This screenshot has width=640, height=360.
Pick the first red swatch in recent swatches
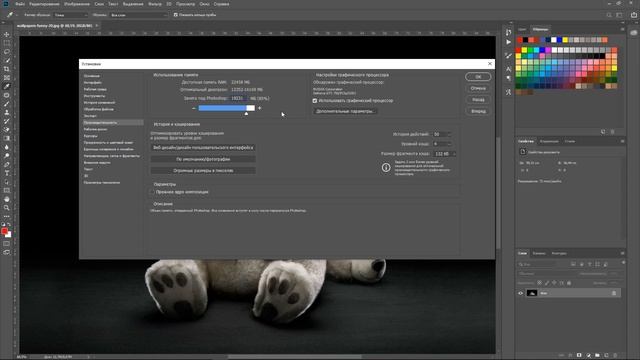tap(520, 40)
